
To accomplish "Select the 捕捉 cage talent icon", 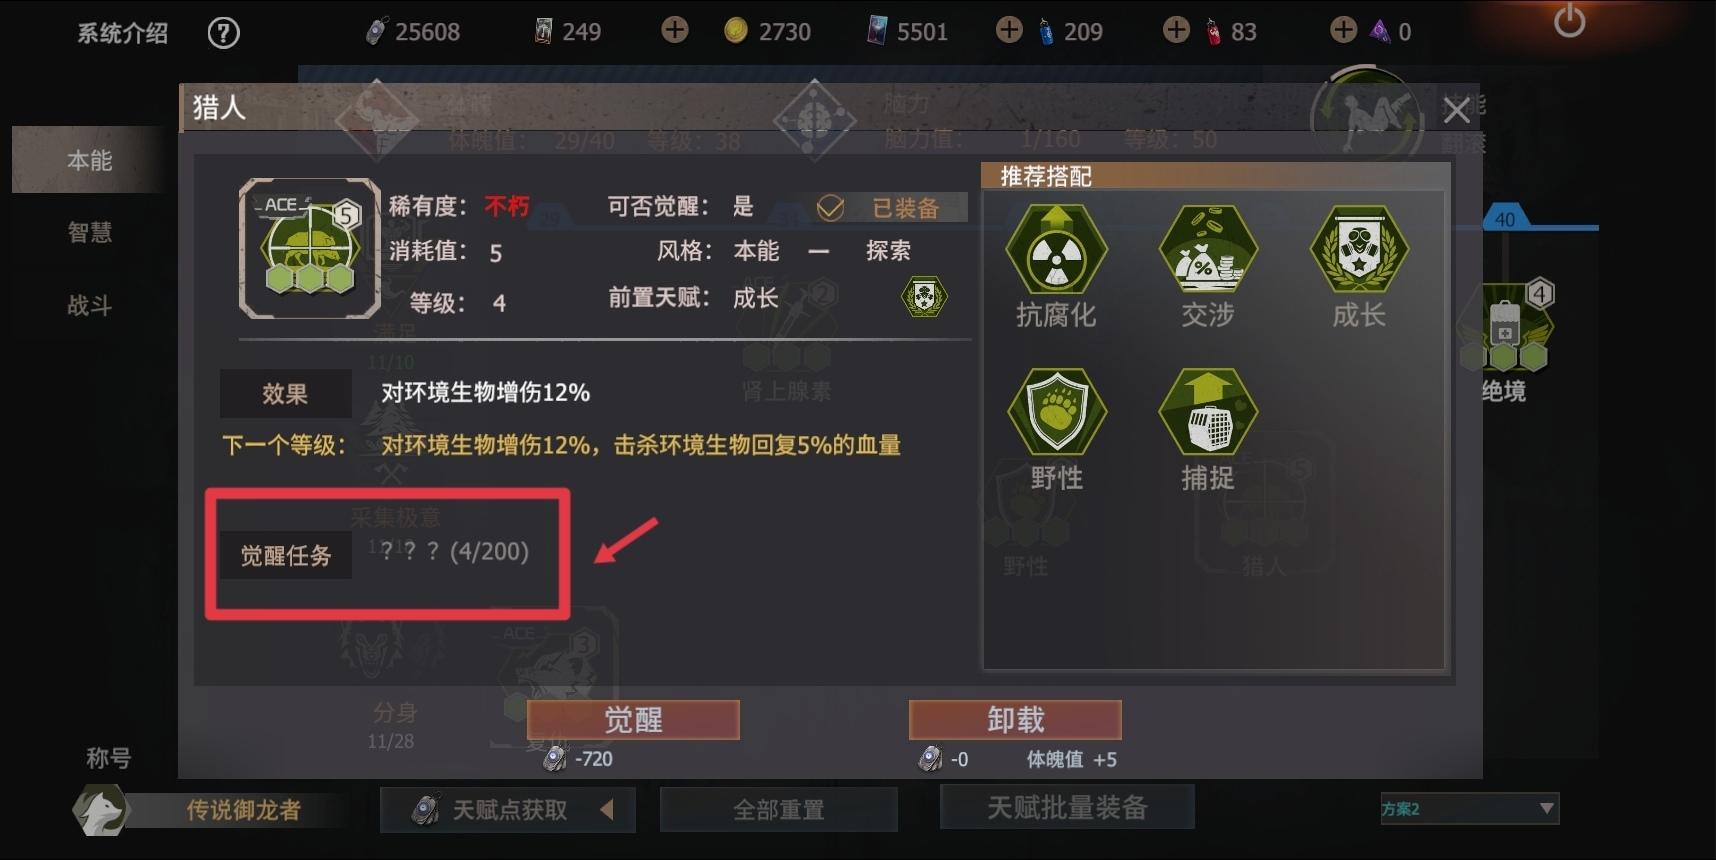I will coord(1207,412).
